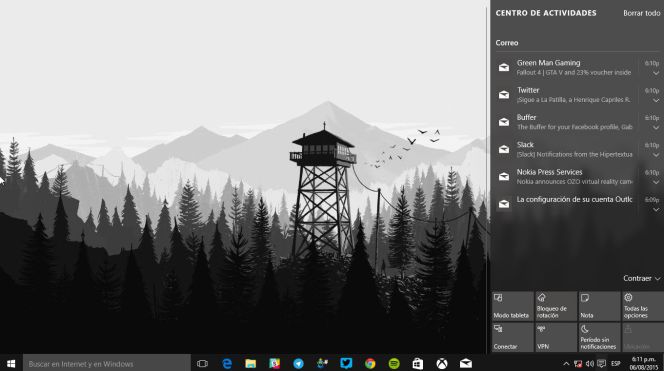Open the volume control tray icon
Screen dimensions: 664x371
point(589,364)
